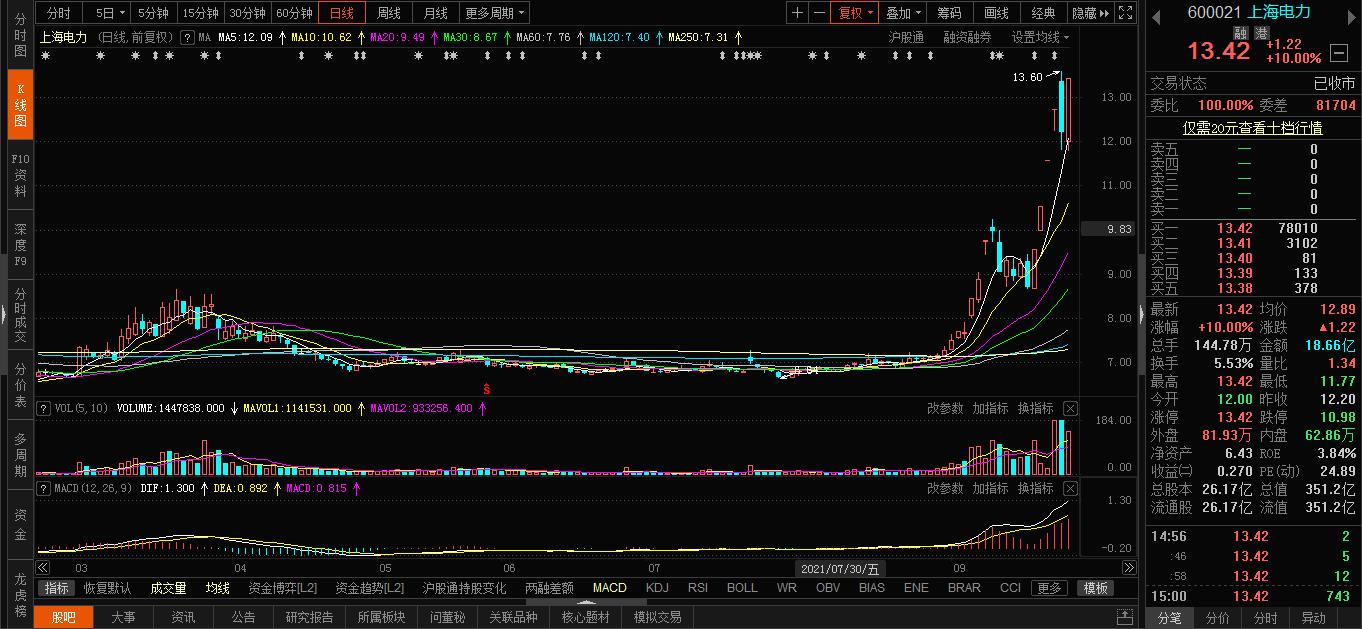
Task: Expand the 更多周期 dropdown
Action: (x=496, y=13)
